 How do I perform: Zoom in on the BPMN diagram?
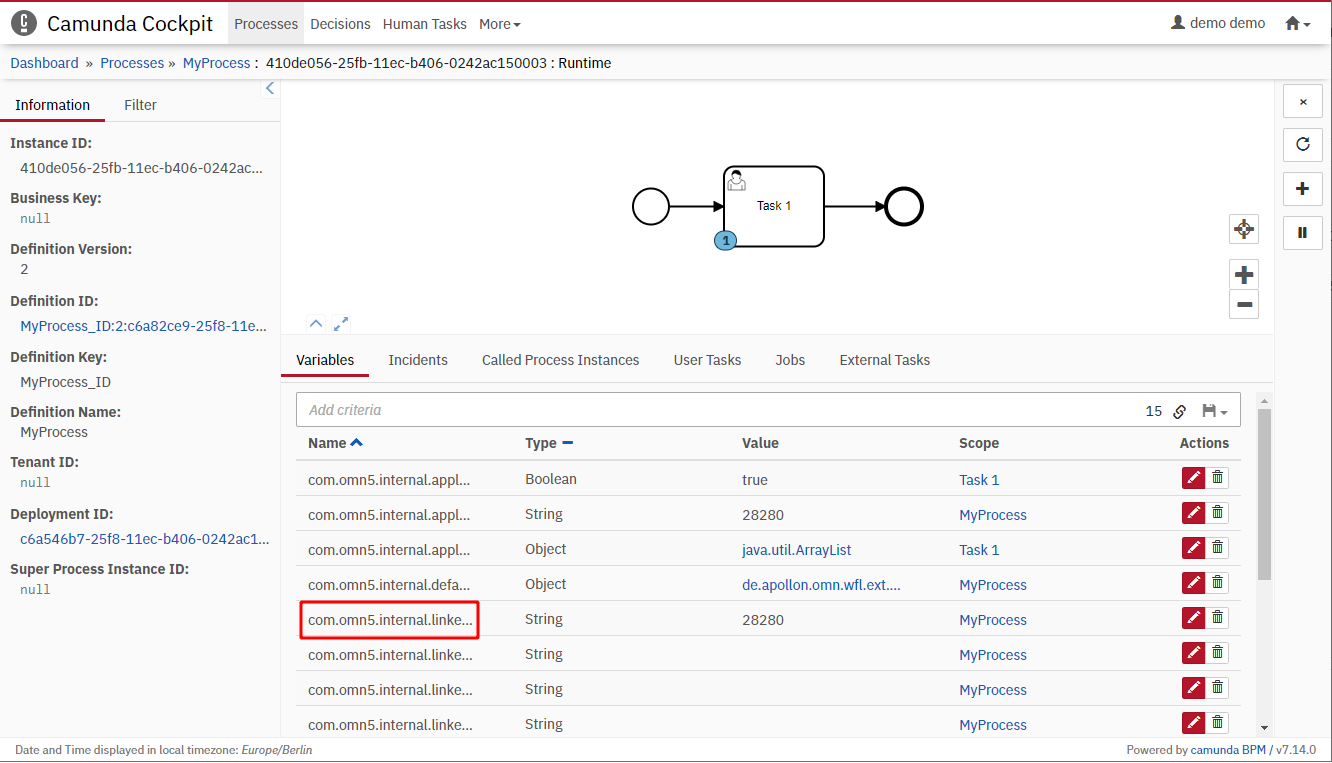point(1243,275)
